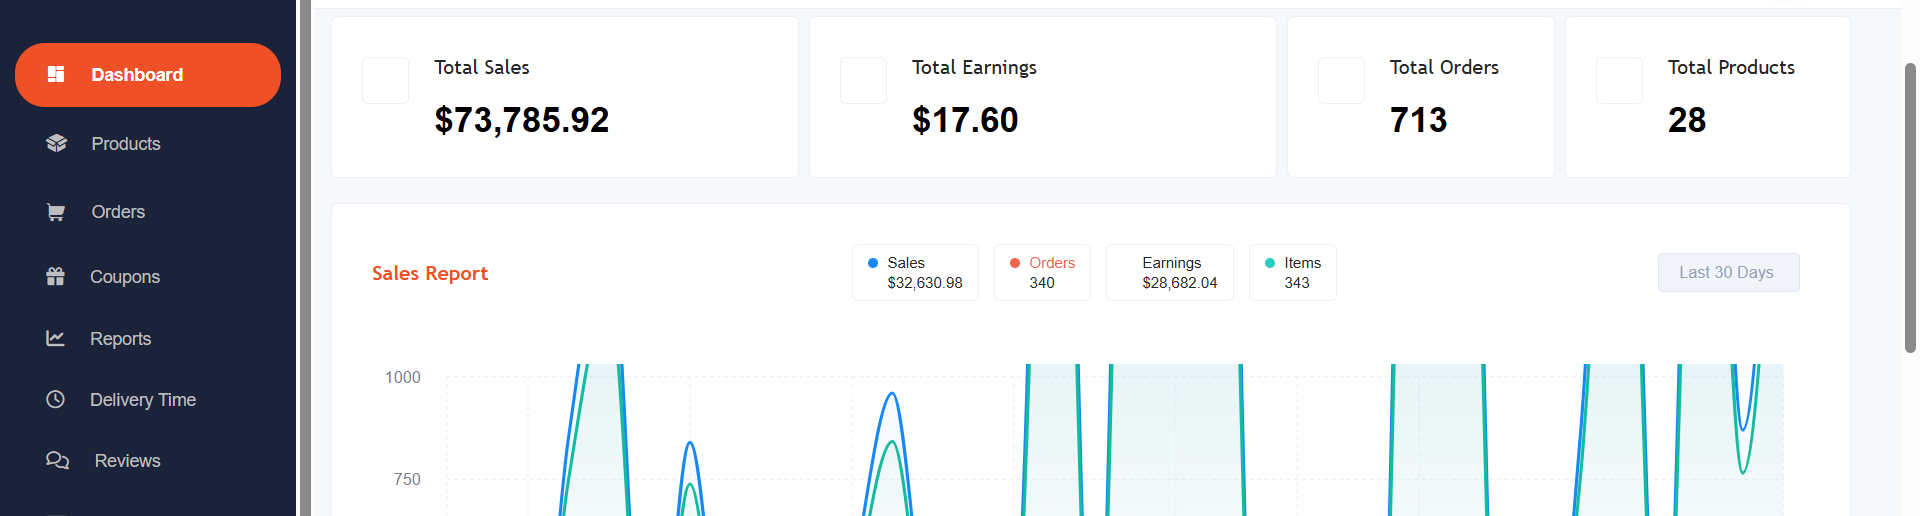
Task: Click the Products box icon
Action: coord(56,143)
